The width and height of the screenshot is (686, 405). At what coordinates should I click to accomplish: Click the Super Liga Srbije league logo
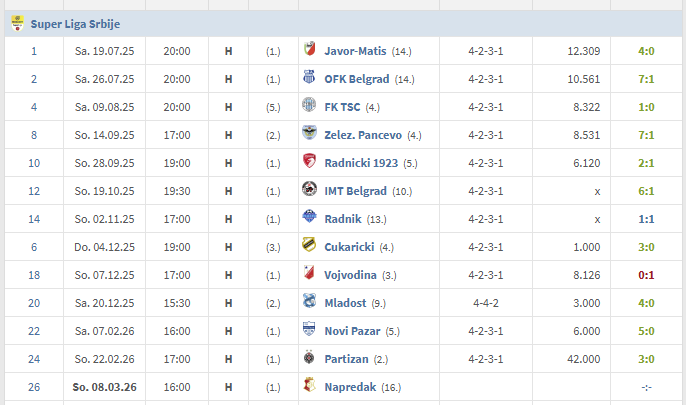coord(17,23)
